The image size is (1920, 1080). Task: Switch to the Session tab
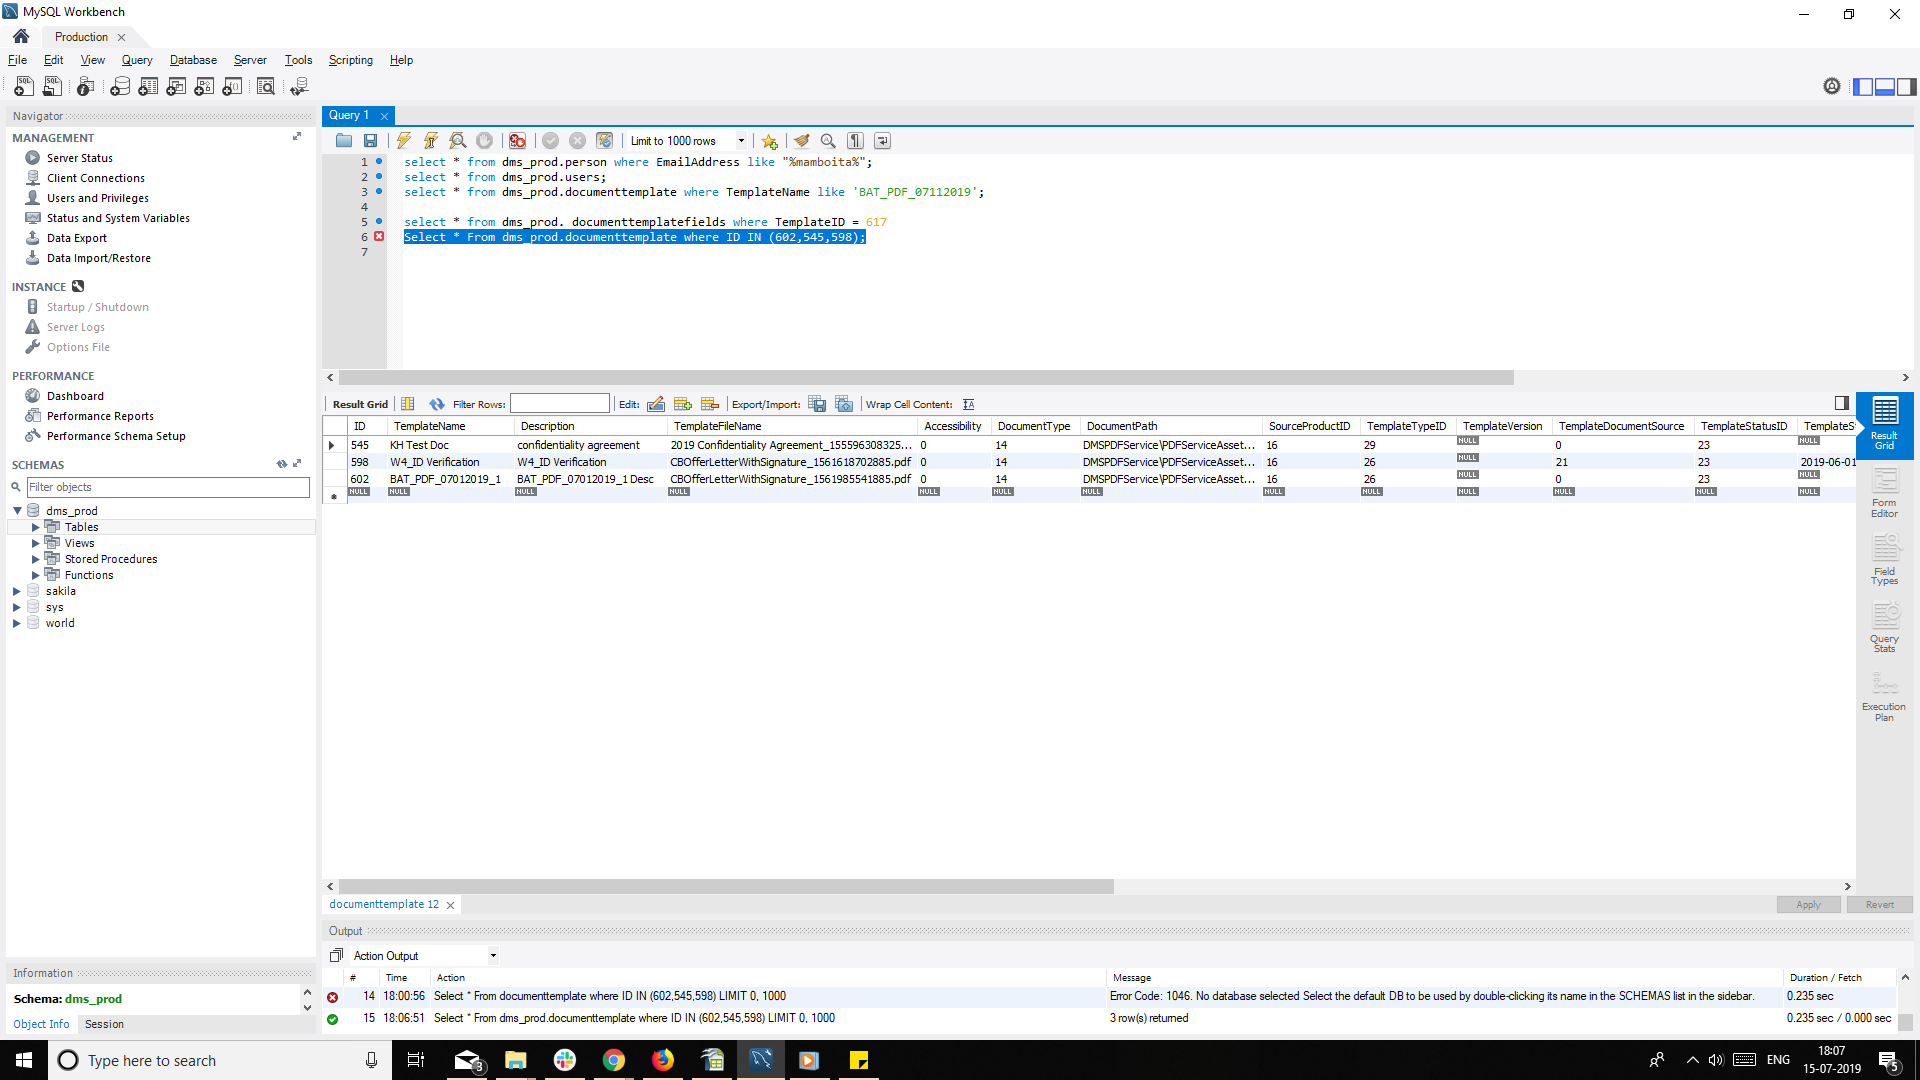104,1024
